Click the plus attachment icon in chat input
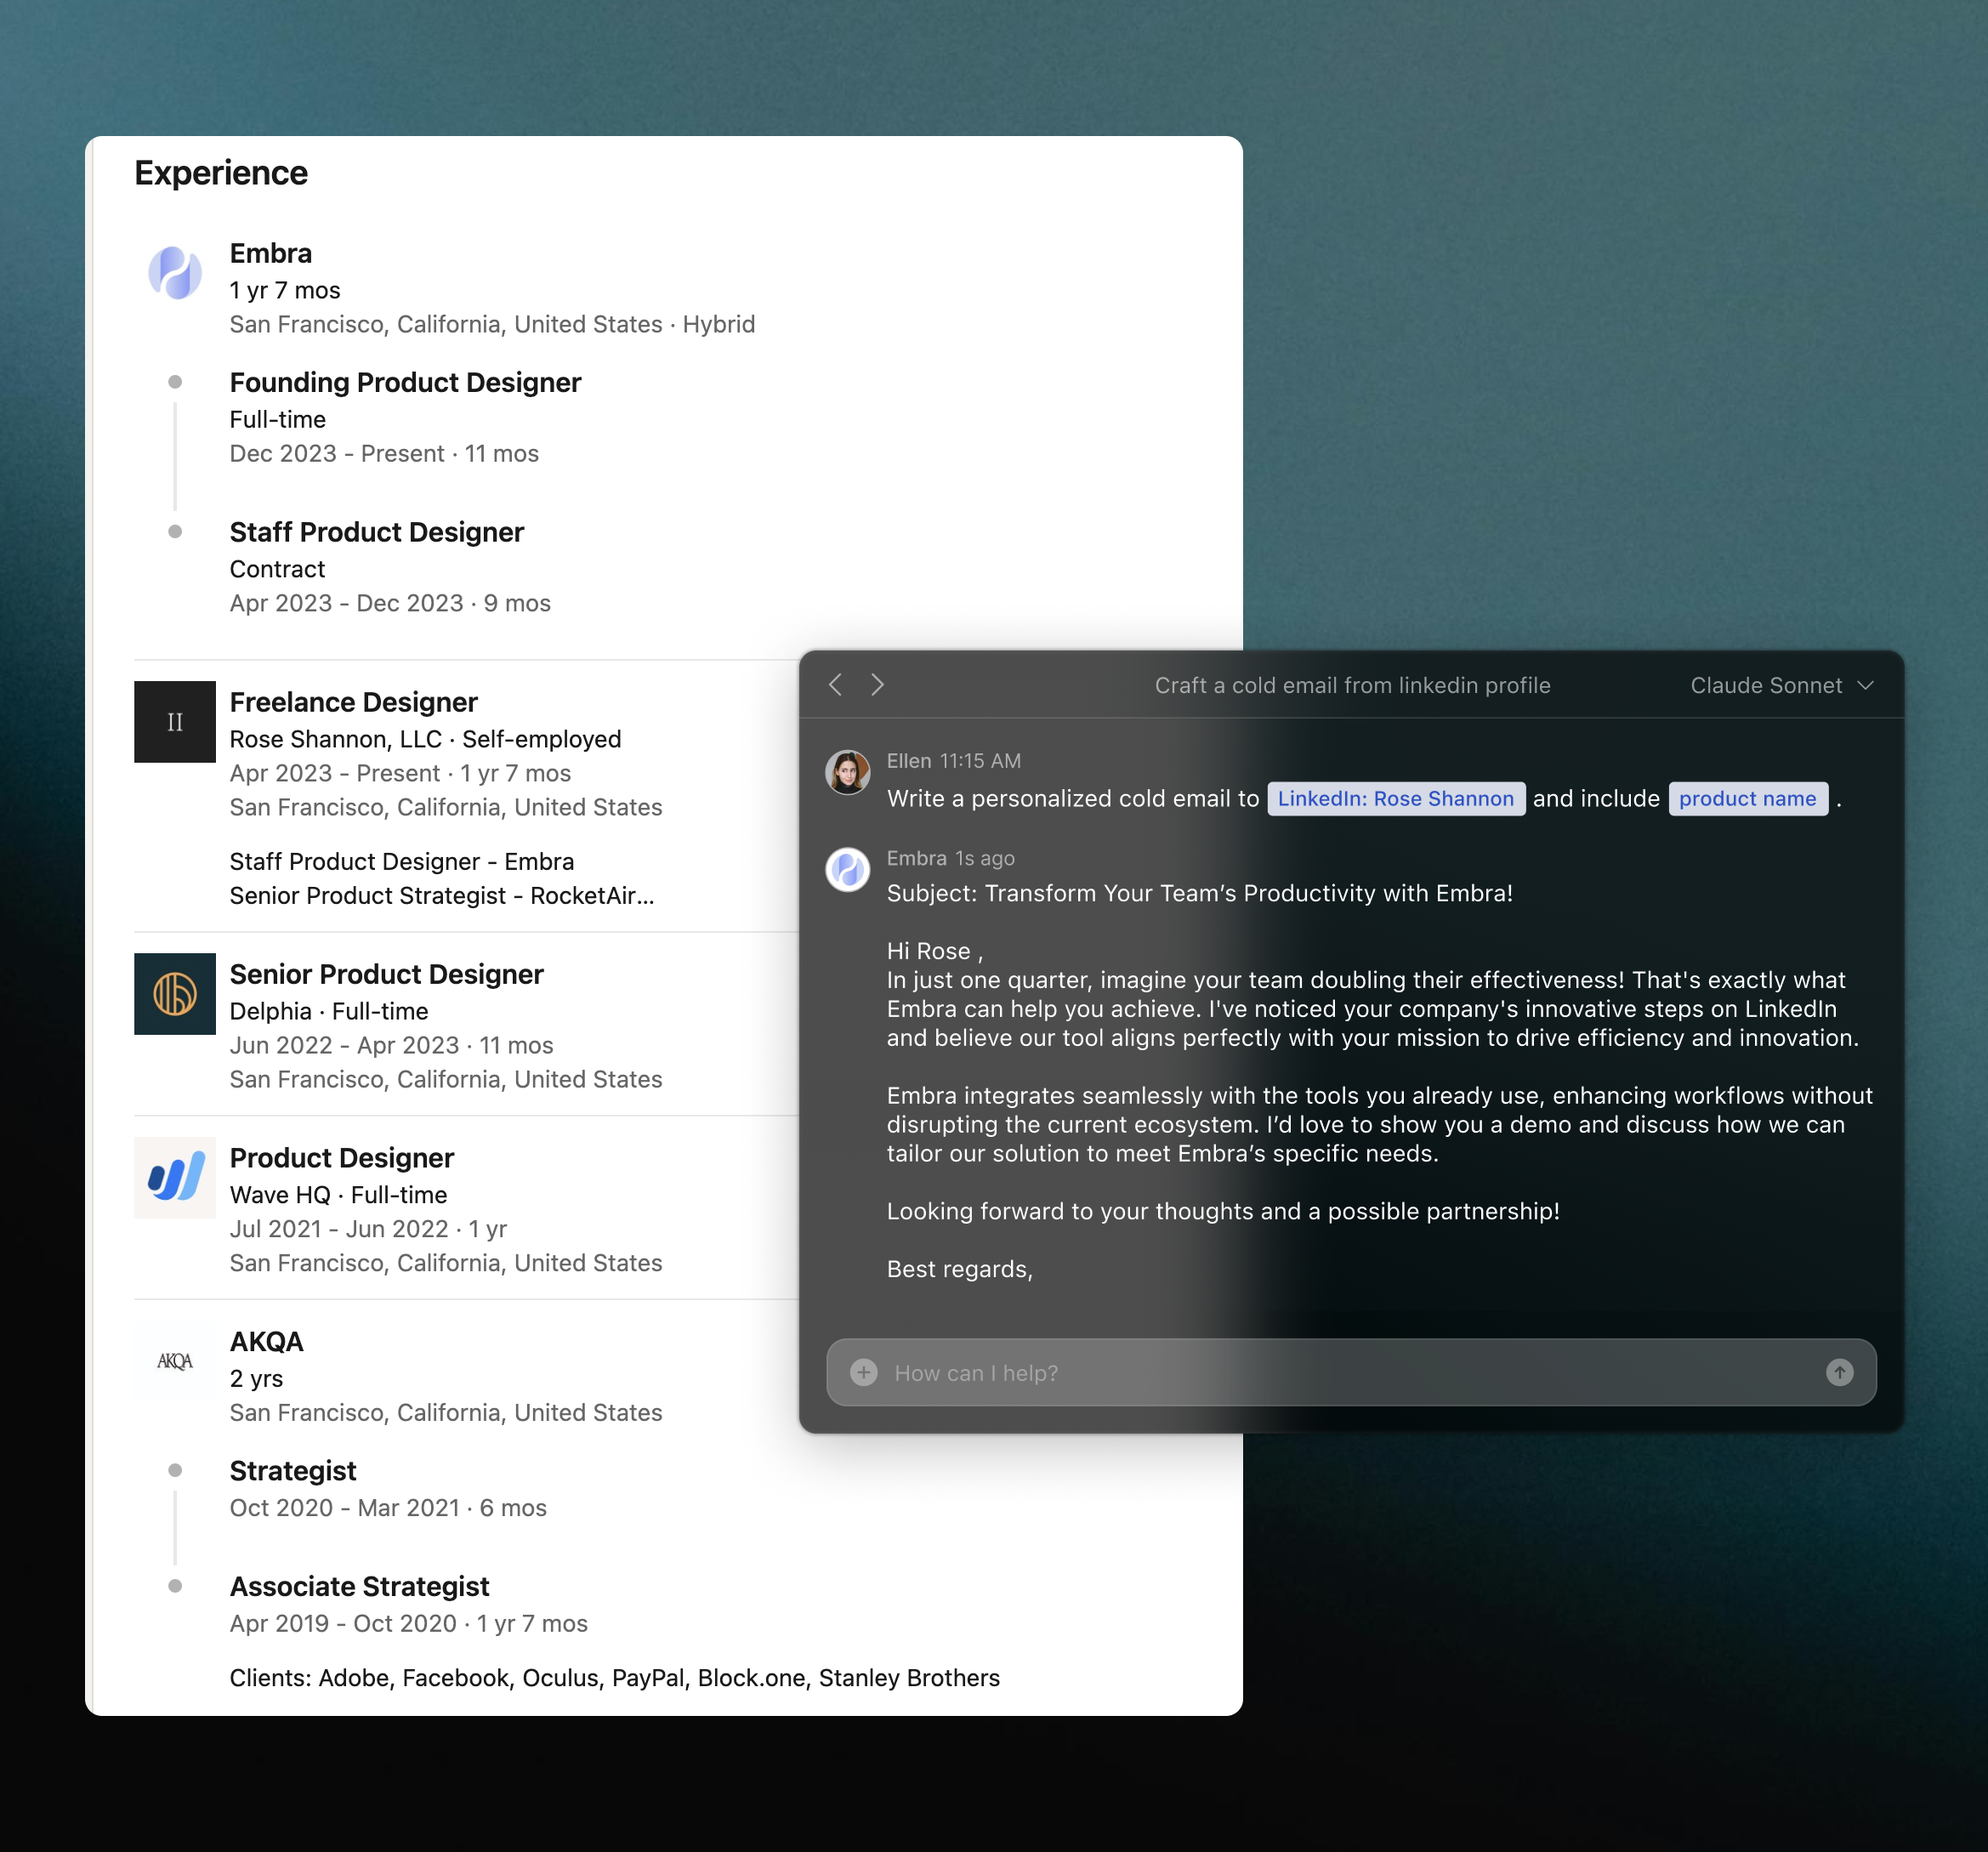 (x=864, y=1373)
